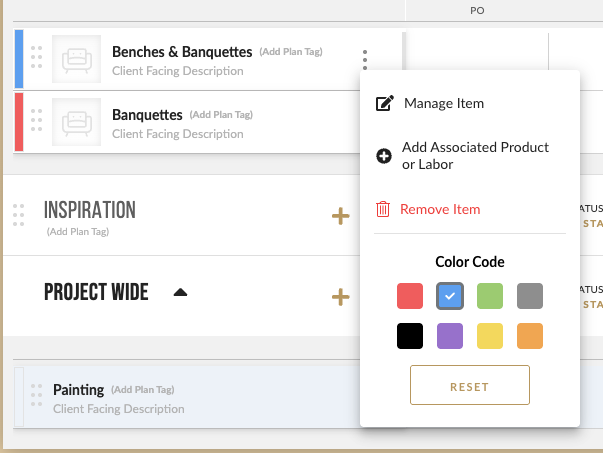Edit Banquettes client facing description

[x=178, y=134]
